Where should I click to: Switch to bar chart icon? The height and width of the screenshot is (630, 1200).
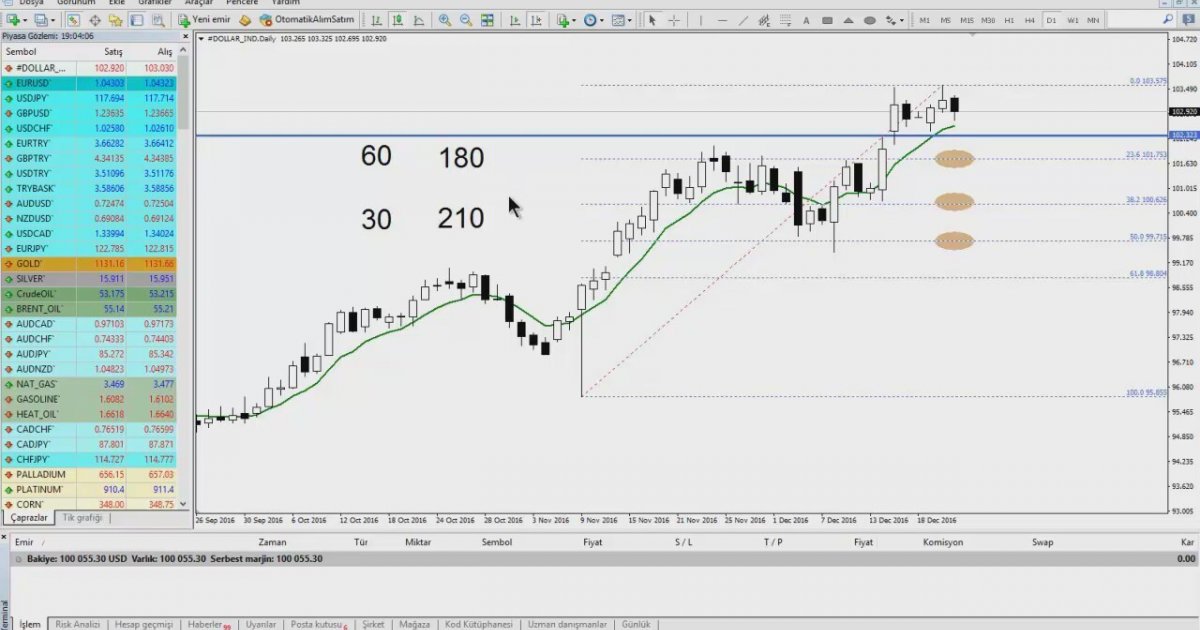[x=375, y=20]
